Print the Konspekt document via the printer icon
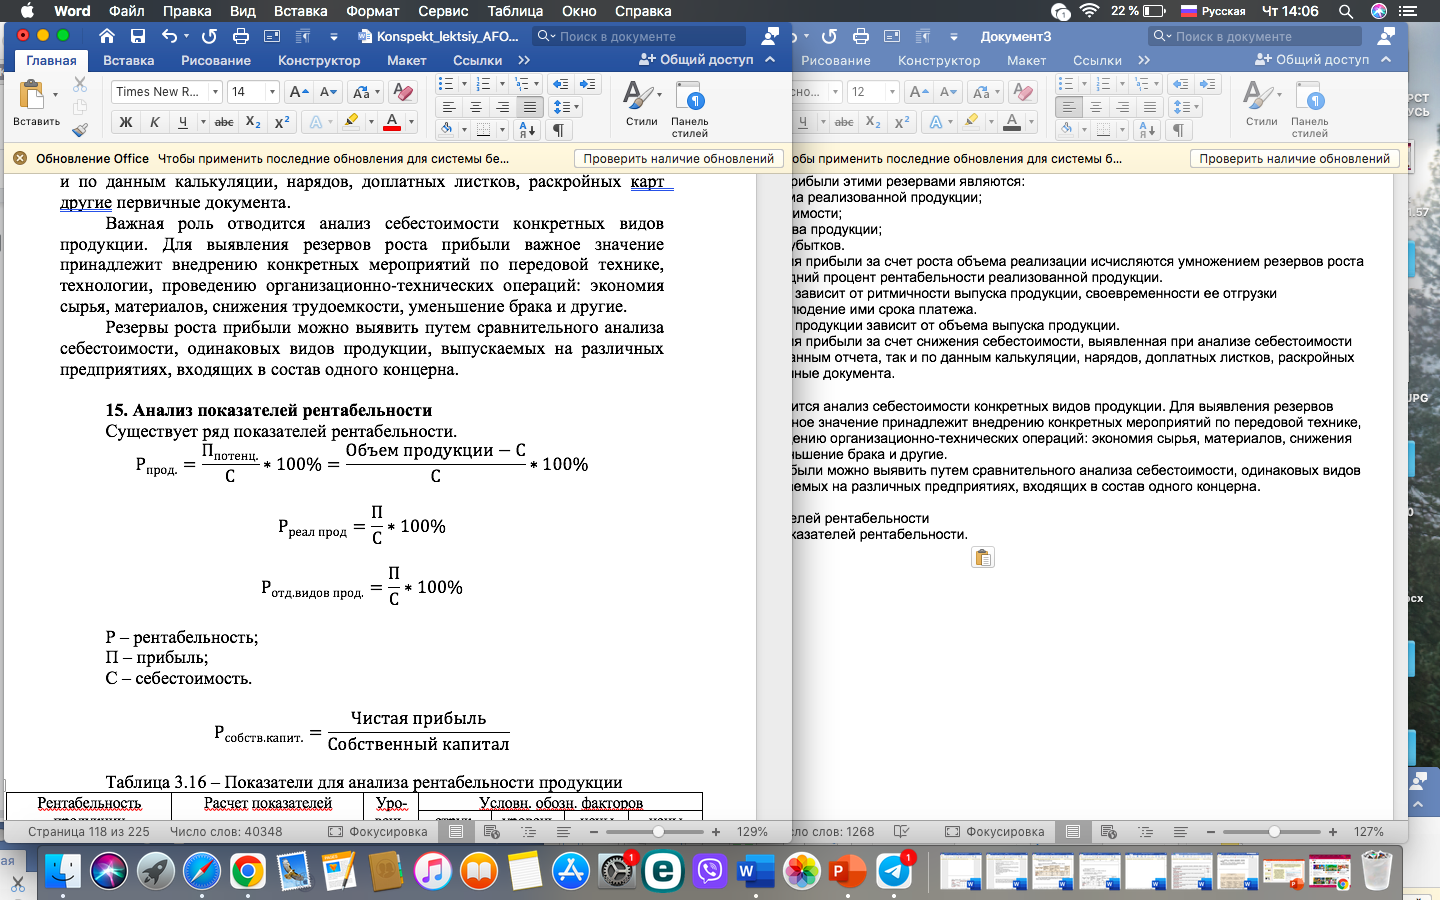The height and width of the screenshot is (900, 1440). click(x=241, y=36)
